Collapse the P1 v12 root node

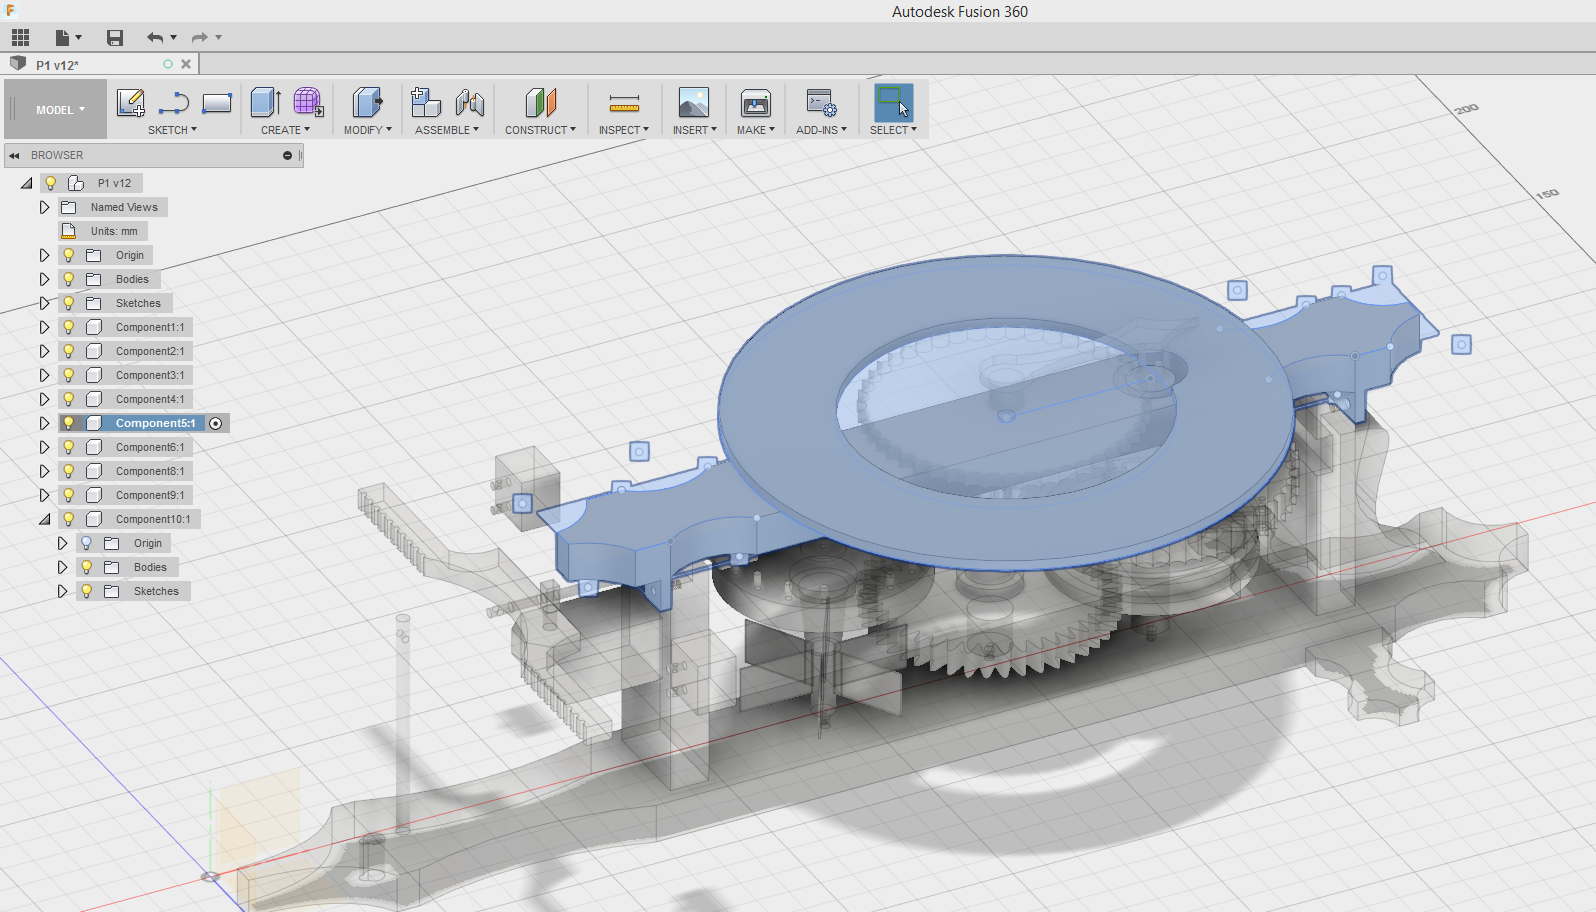pos(27,183)
